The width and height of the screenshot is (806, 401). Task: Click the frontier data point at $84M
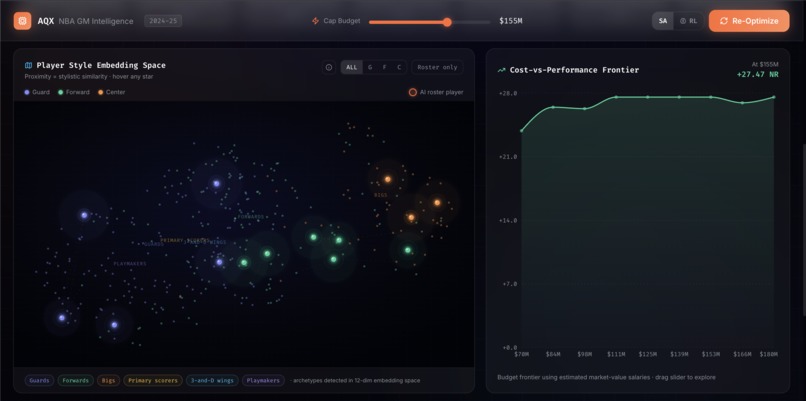553,107
